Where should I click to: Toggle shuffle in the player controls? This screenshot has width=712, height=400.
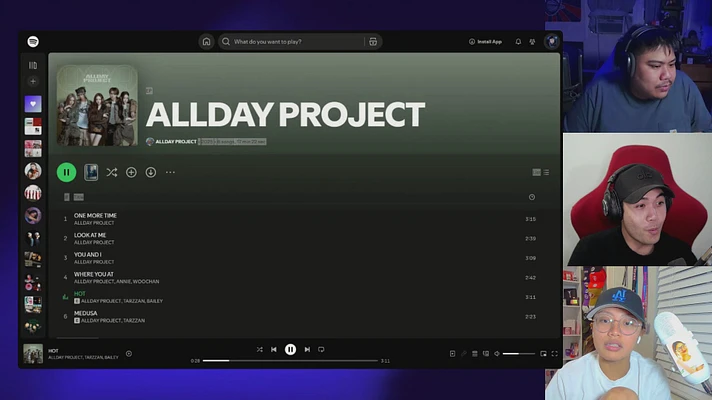259,350
